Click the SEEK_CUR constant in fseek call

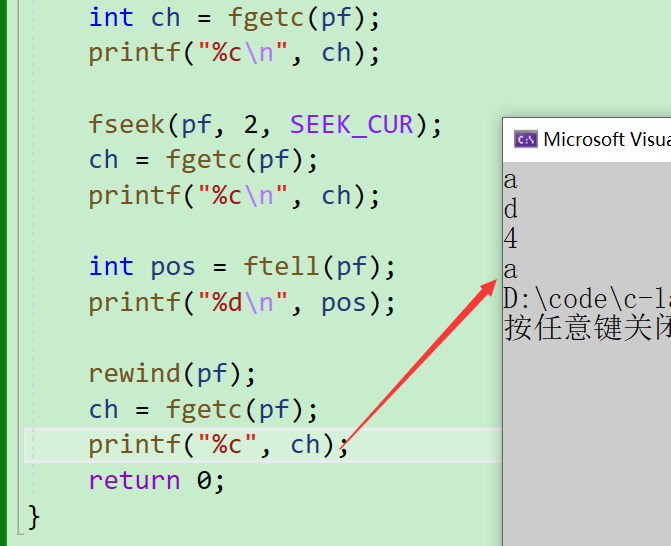pos(351,125)
